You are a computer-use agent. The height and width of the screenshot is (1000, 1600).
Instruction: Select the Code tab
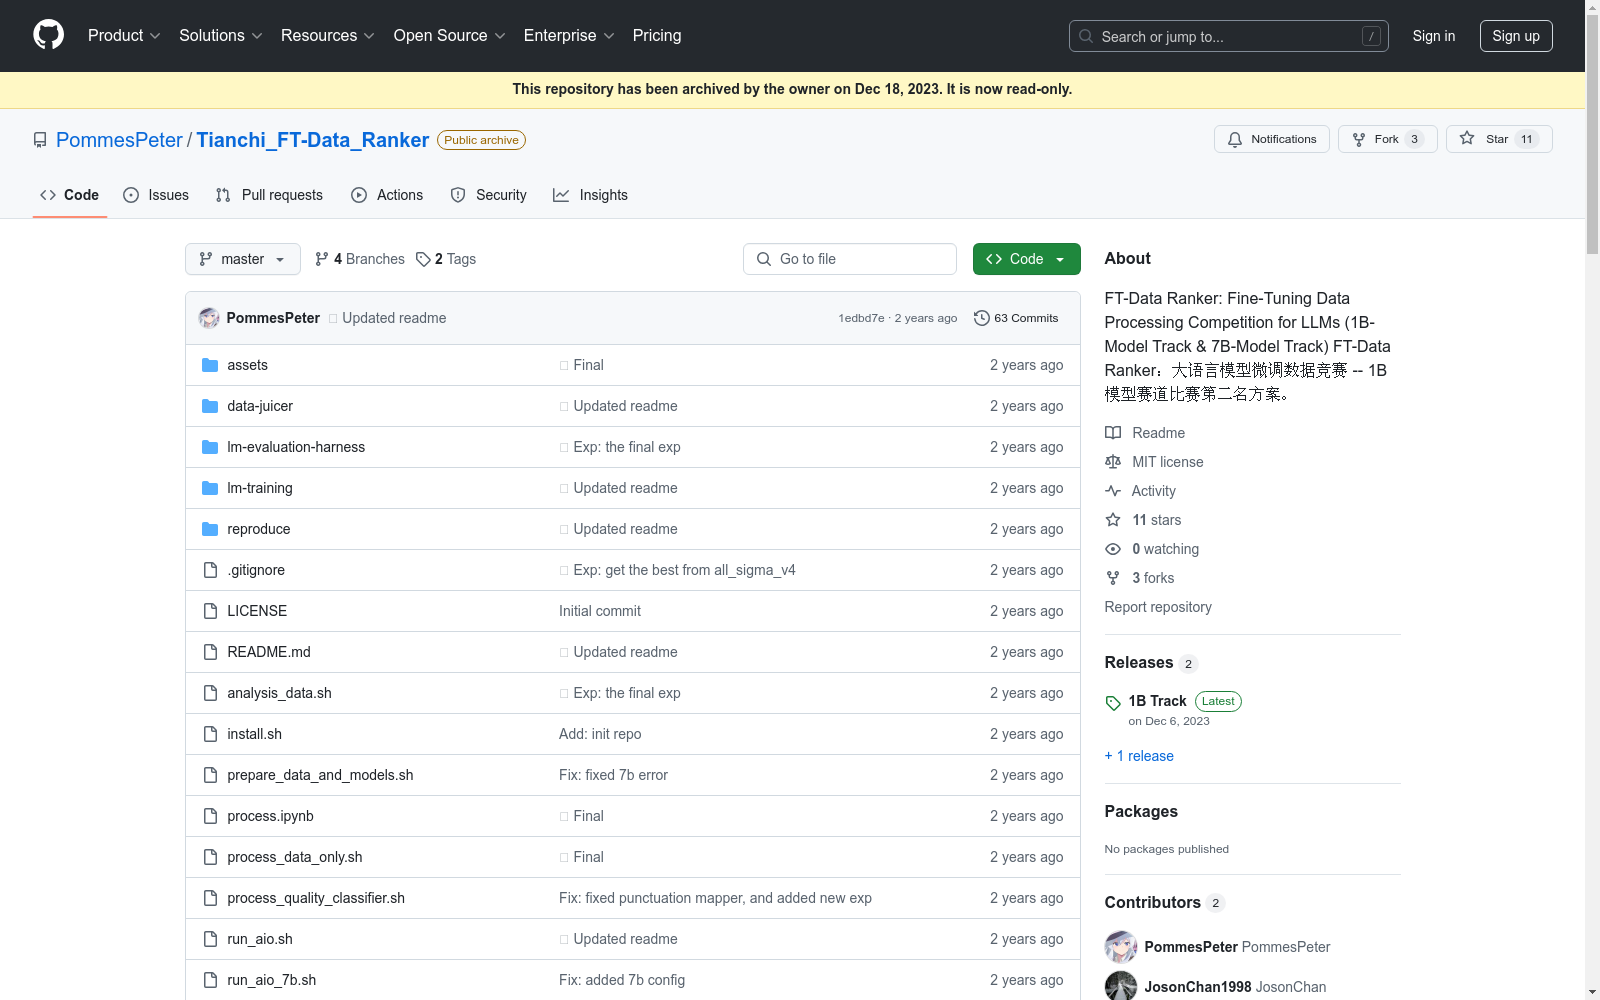[x=70, y=195]
